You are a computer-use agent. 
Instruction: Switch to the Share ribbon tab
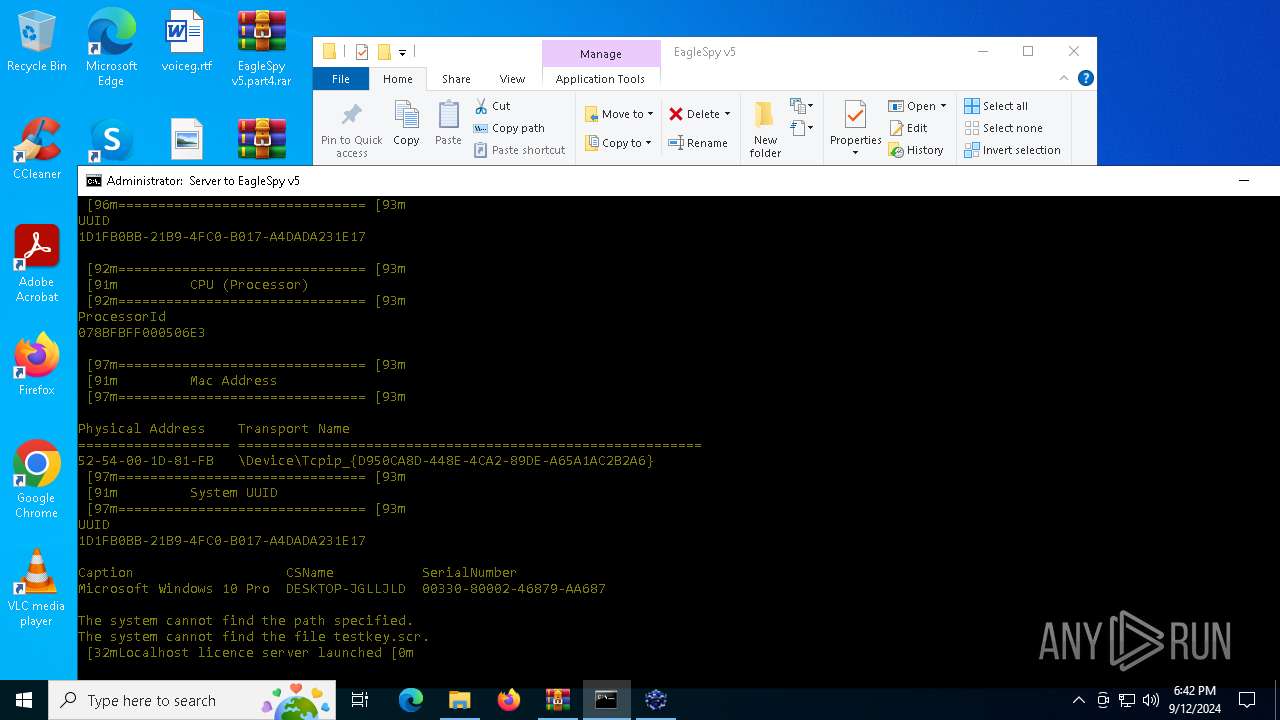[x=456, y=79]
